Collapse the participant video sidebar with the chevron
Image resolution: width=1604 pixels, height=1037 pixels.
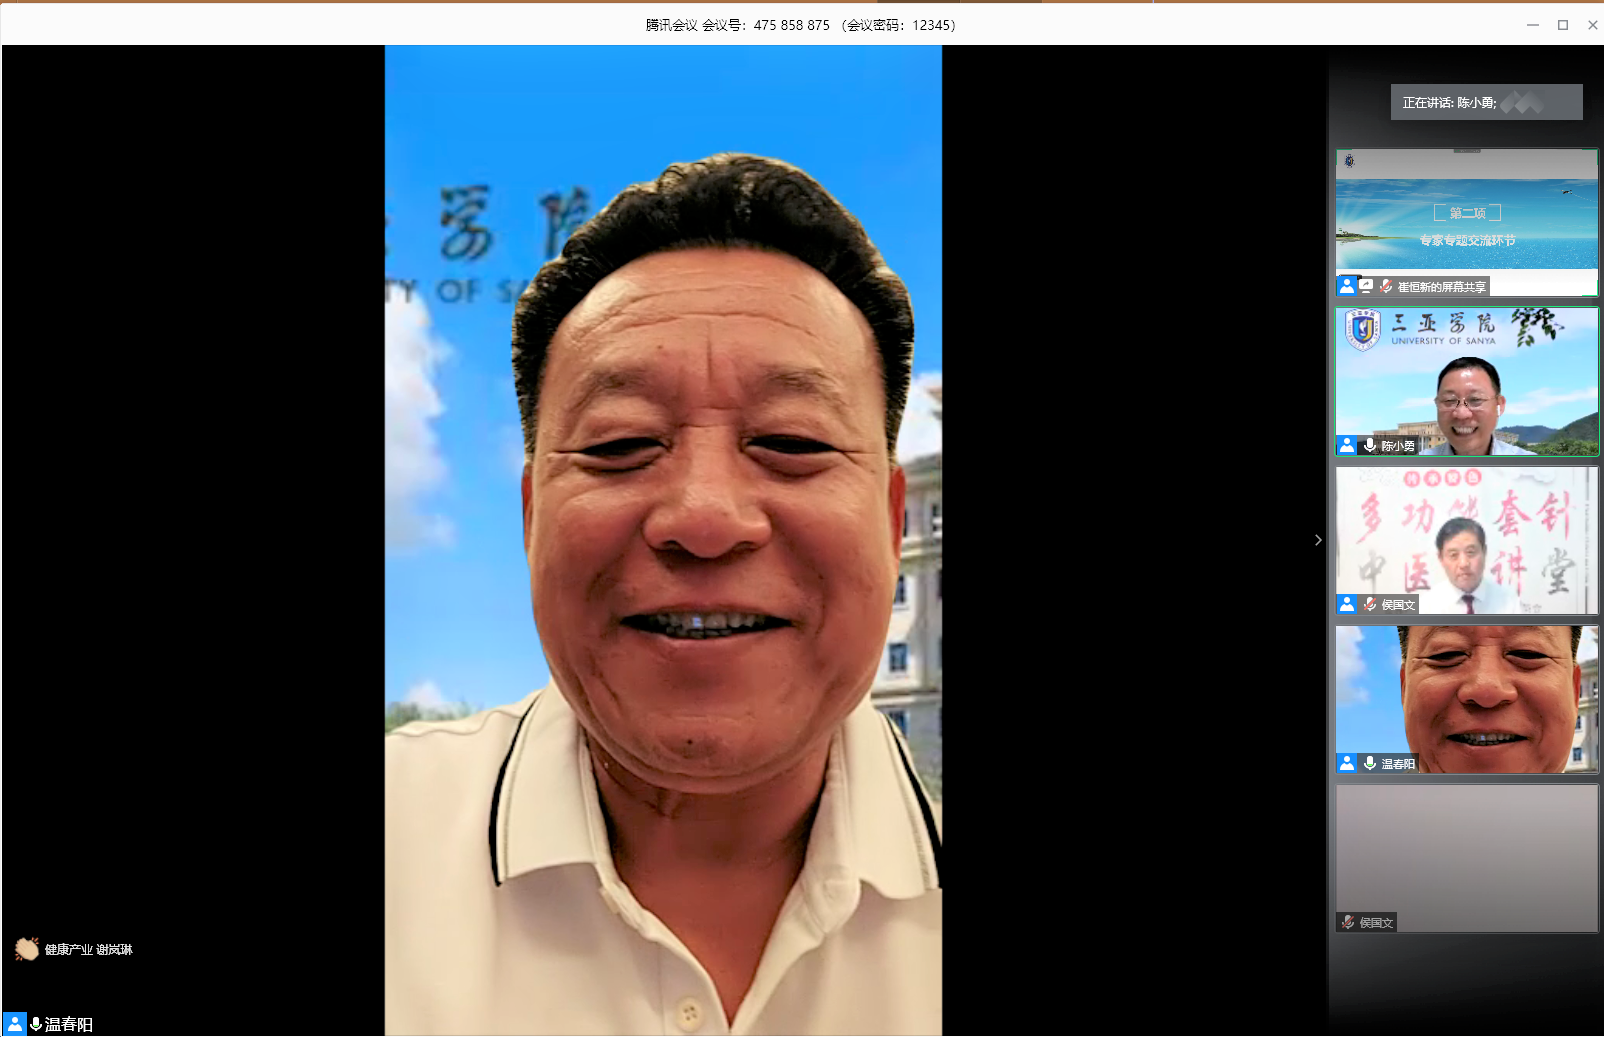pyautogui.click(x=1318, y=540)
